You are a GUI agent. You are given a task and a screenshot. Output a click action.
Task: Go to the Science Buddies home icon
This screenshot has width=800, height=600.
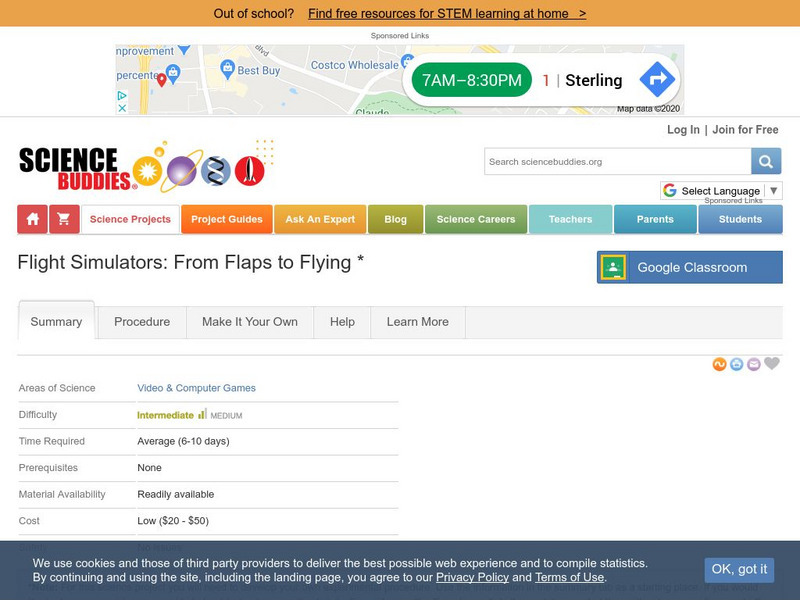[33, 219]
